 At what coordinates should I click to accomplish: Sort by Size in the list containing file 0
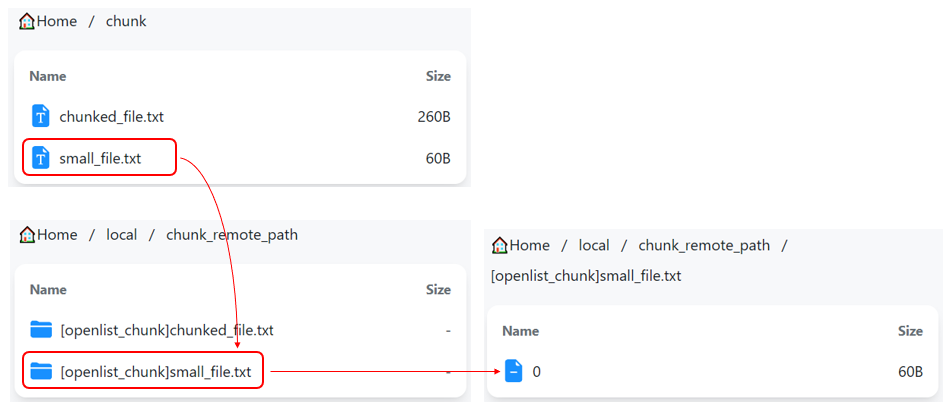pos(910,331)
